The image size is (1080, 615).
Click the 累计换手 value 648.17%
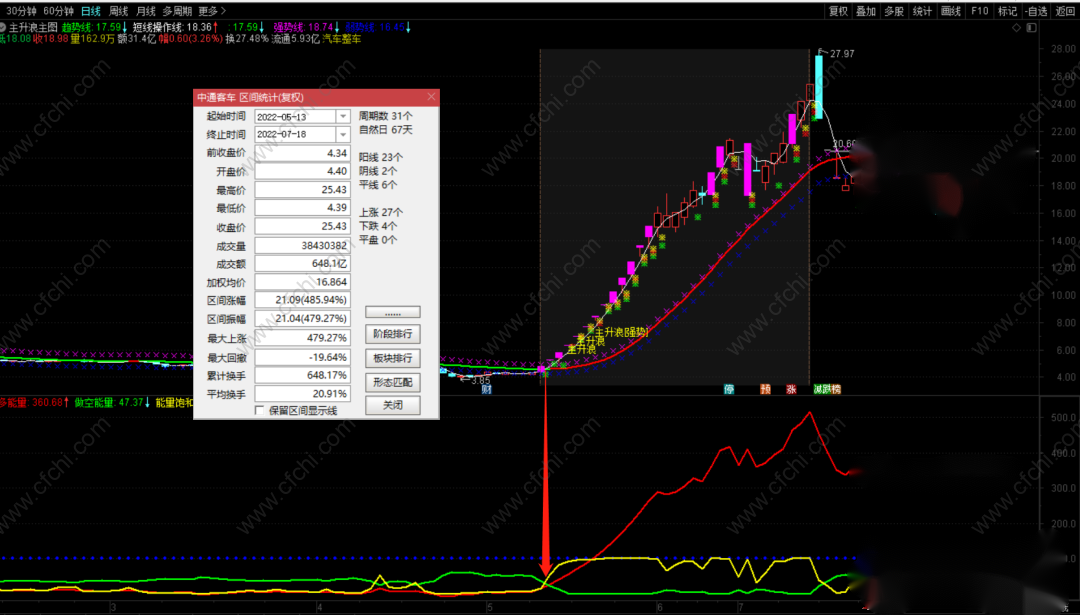pos(302,375)
